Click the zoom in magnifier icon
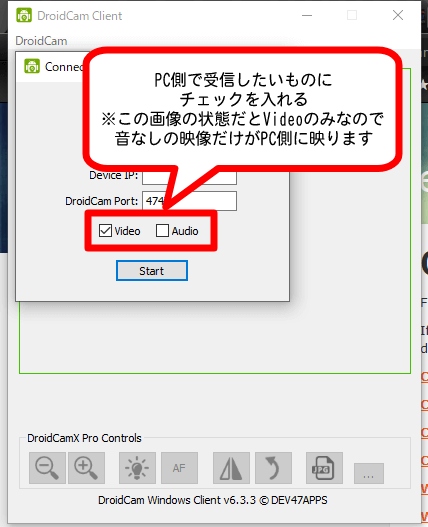Image resolution: width=428 pixels, height=527 pixels. point(86,468)
